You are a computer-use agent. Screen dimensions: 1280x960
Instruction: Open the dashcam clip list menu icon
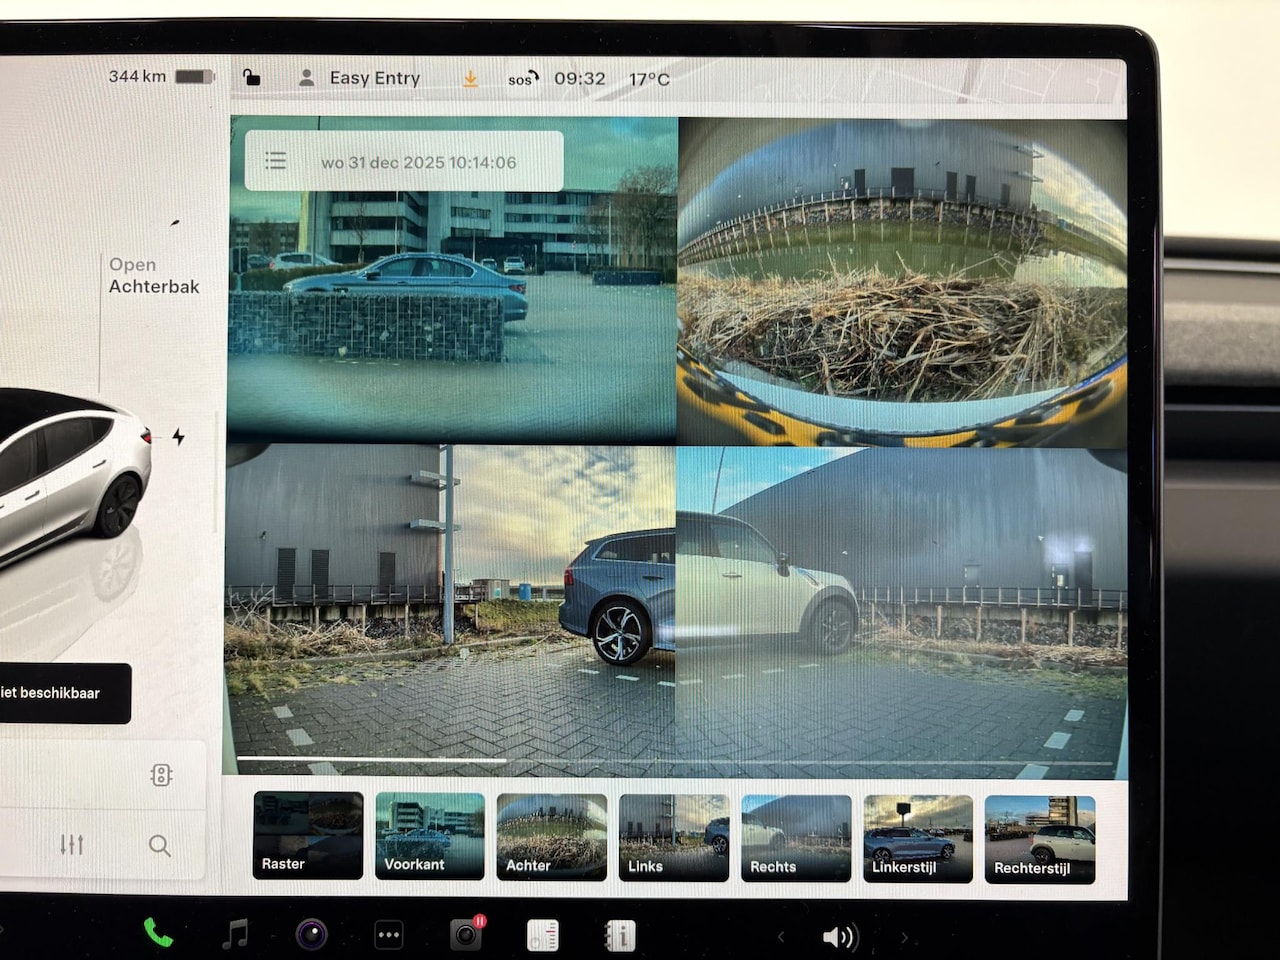tap(275, 161)
